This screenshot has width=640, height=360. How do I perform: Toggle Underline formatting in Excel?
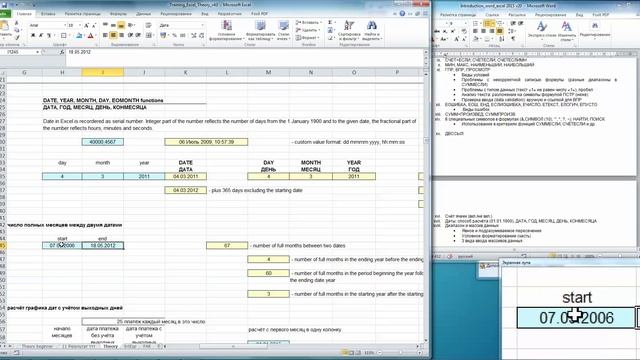click(x=49, y=36)
